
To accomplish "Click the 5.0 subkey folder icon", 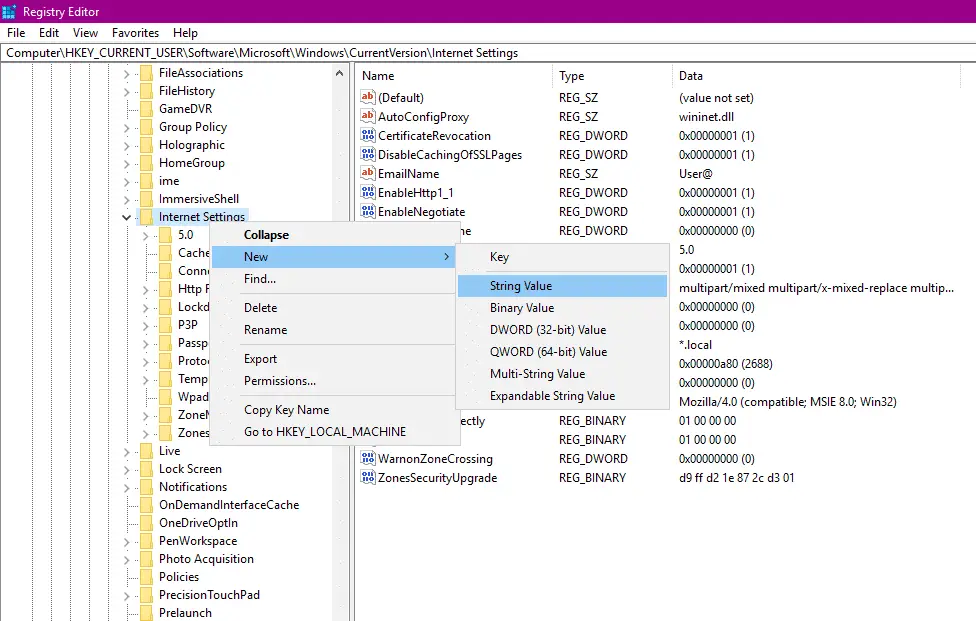I will pyautogui.click(x=166, y=235).
